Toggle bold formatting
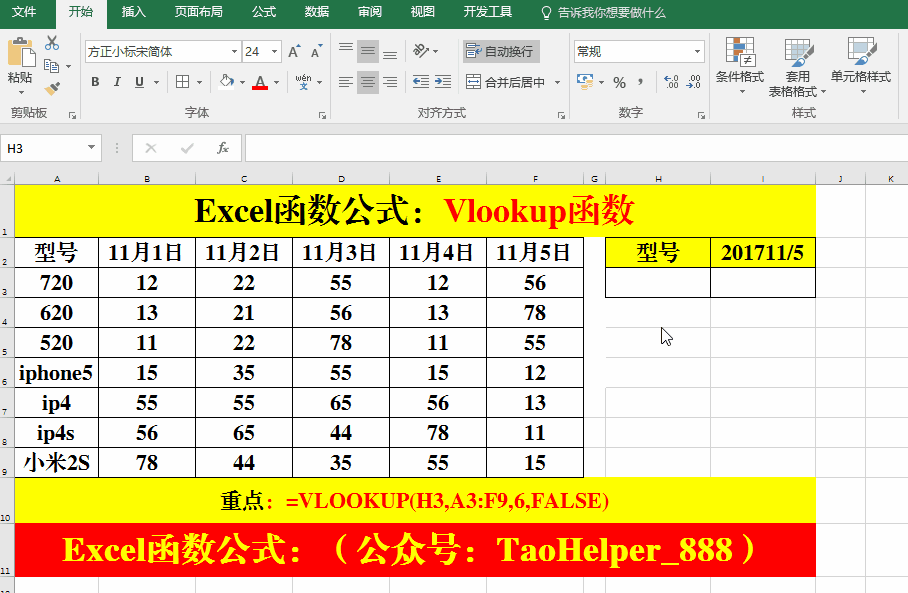Screen dimensions: 908x593 point(96,82)
